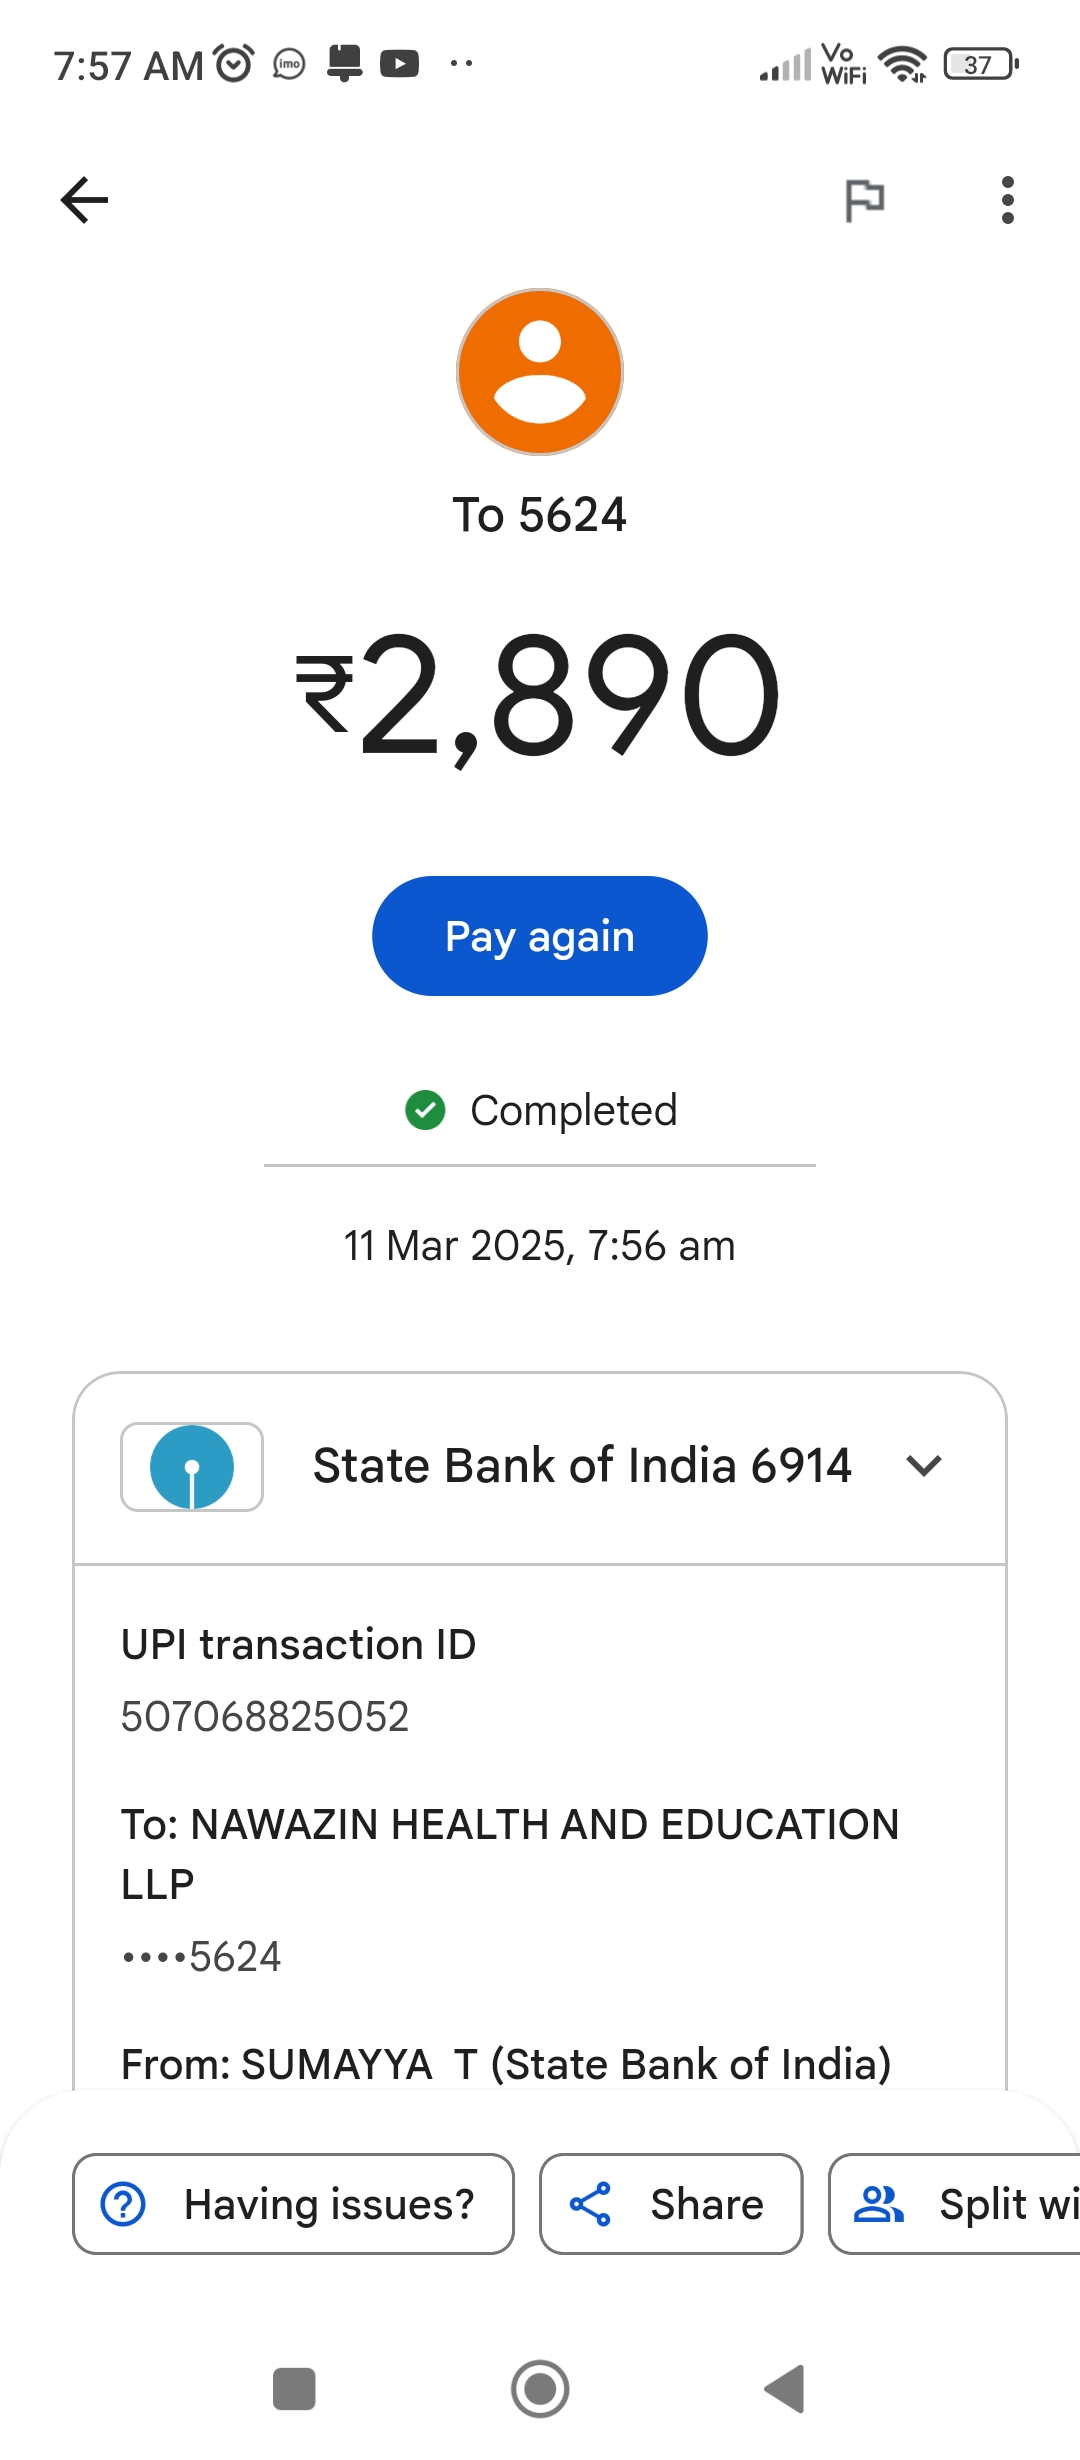Tap the State Bank of India logo
The height and width of the screenshot is (2460, 1080).
tap(192, 1467)
